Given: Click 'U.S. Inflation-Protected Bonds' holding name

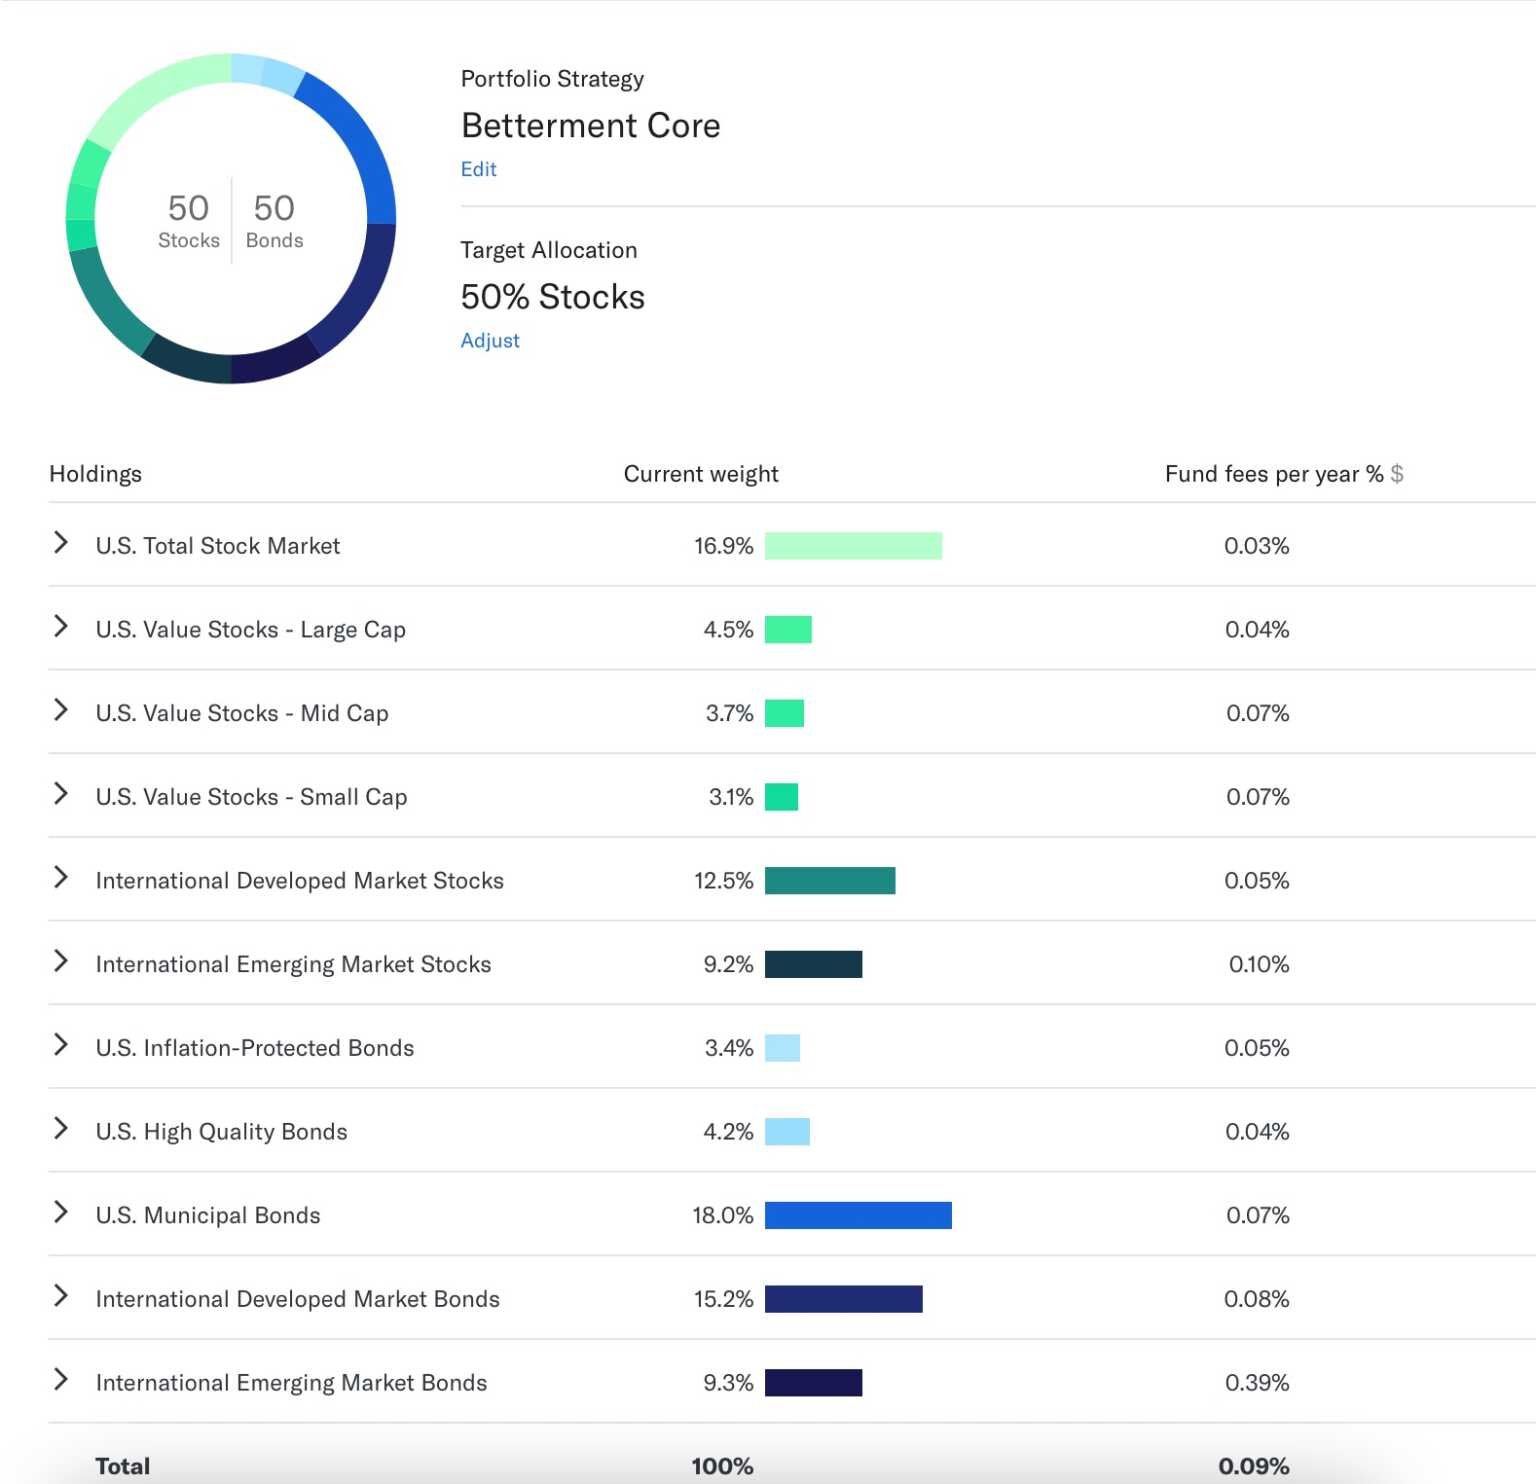Looking at the screenshot, I should (254, 1048).
